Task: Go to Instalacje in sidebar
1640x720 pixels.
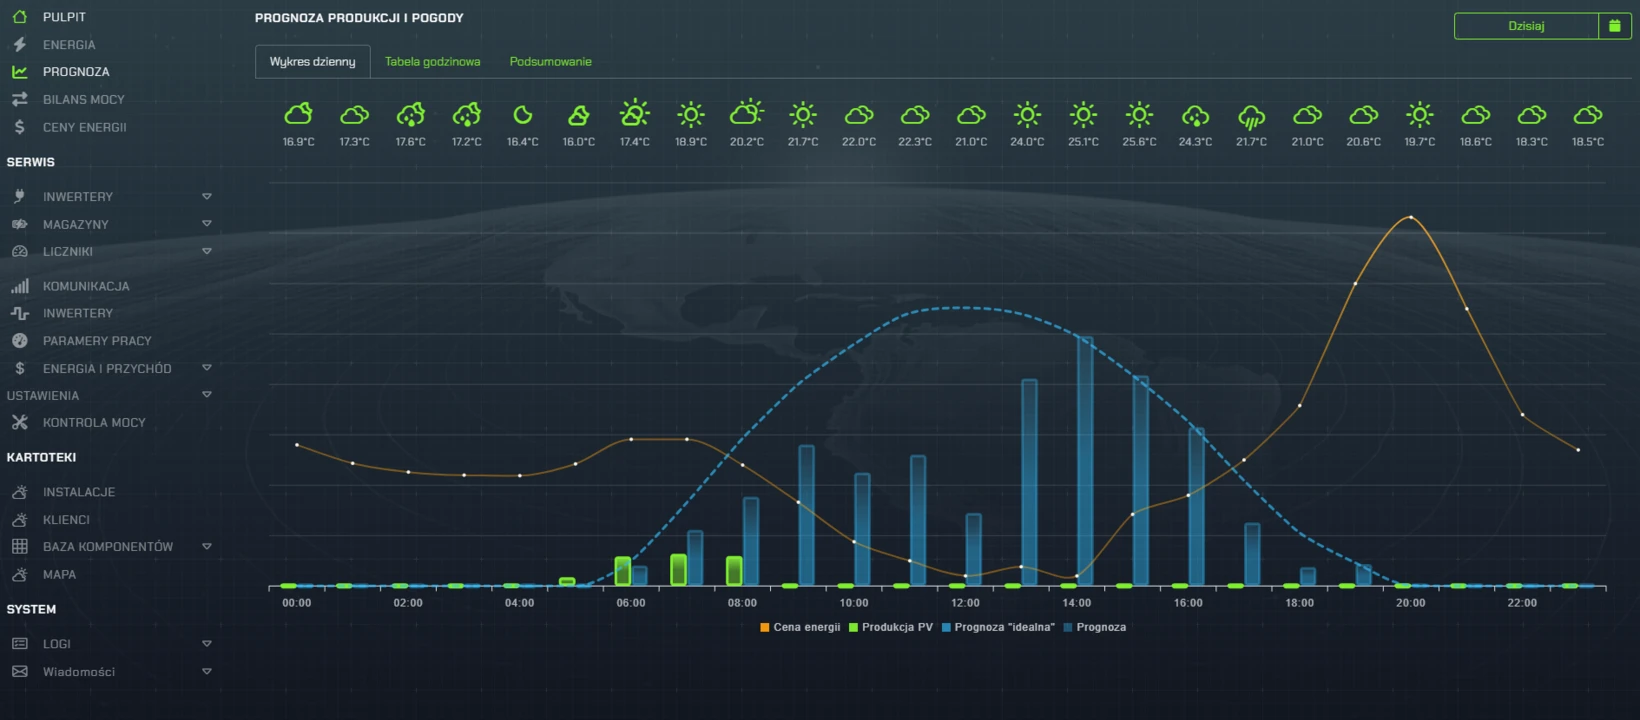Action: 78,492
